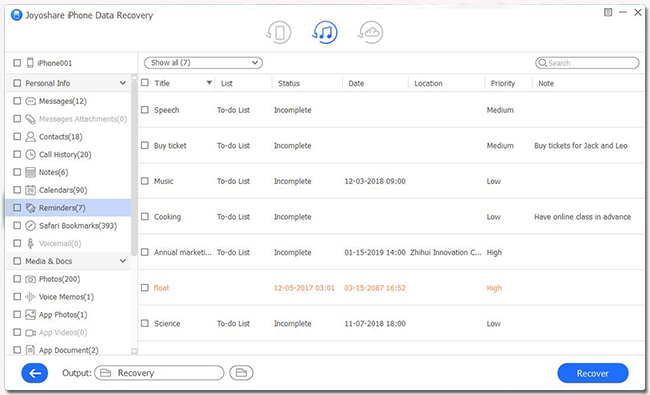Click the List column header

pyautogui.click(x=227, y=83)
